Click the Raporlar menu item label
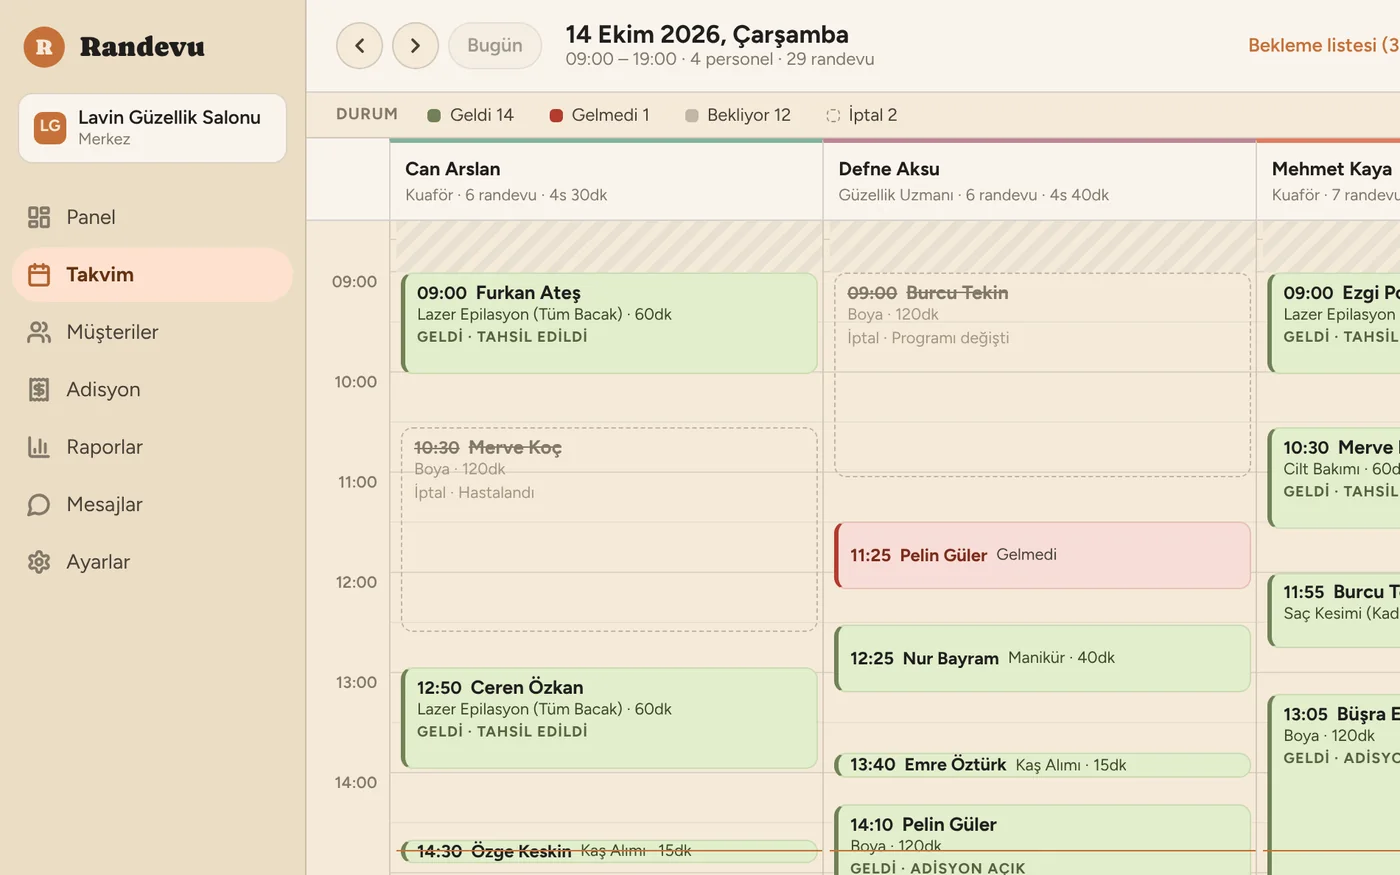The height and width of the screenshot is (875, 1400). [x=104, y=447]
